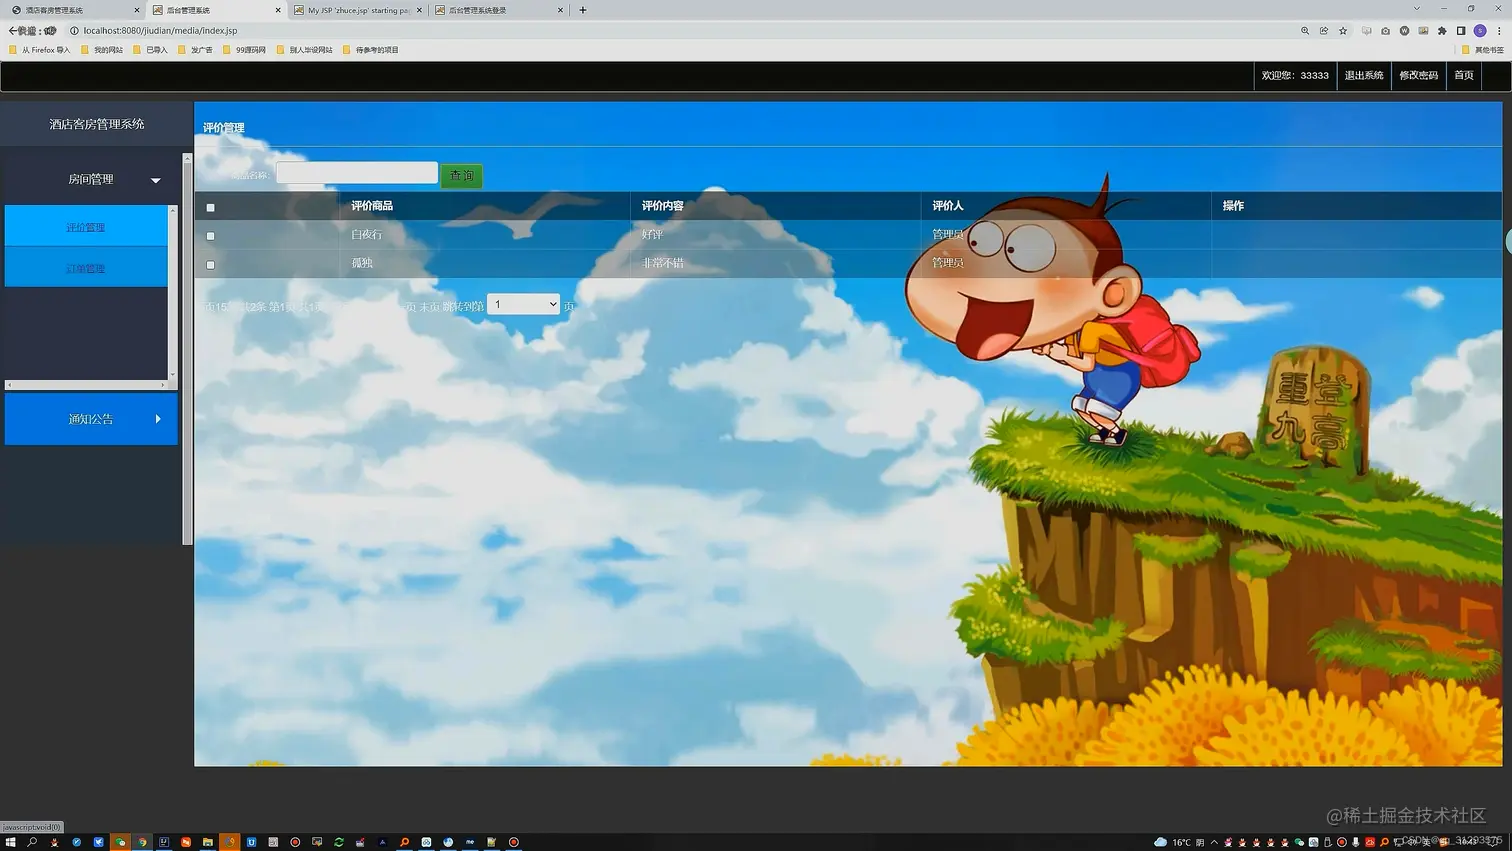1512x851 pixels.
Task: Click the green 查询 search button
Action: pyautogui.click(x=461, y=175)
